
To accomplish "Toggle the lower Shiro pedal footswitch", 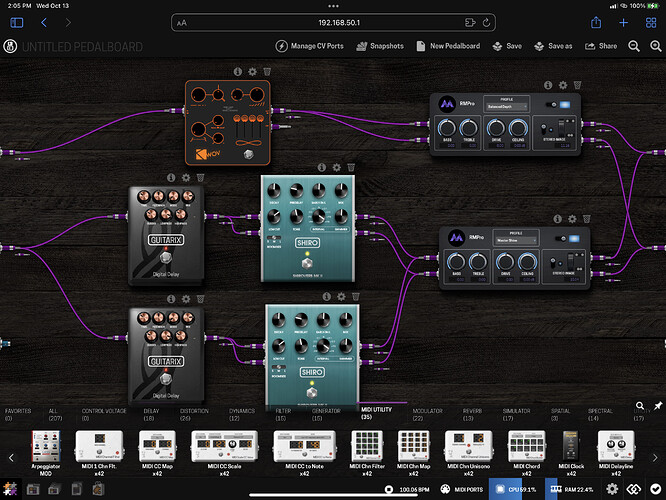I will (x=312, y=392).
